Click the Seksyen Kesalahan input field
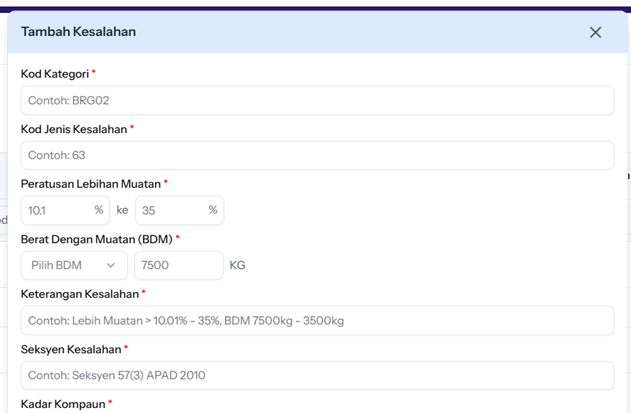631x413 pixels. (316, 375)
